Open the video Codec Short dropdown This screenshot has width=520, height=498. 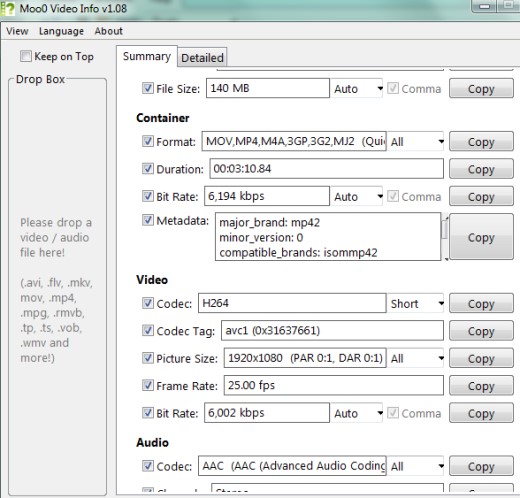click(415, 304)
